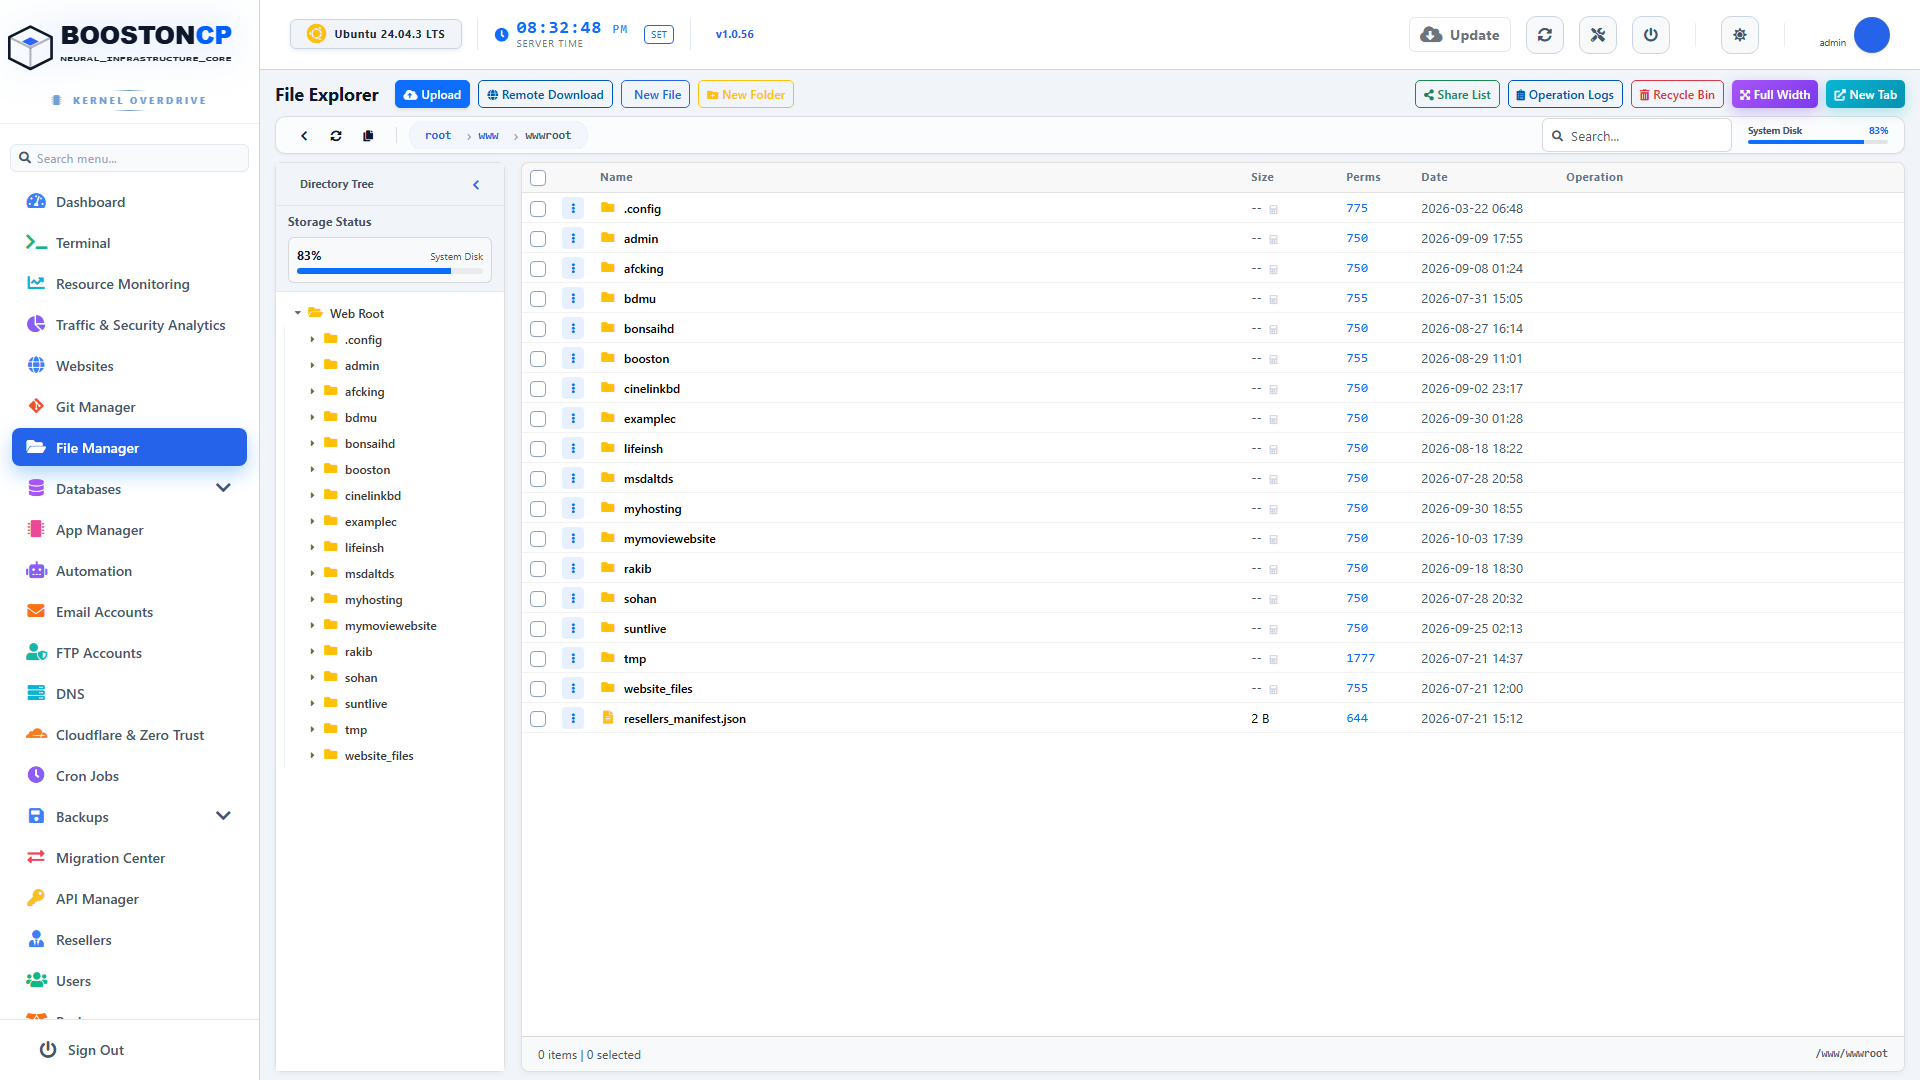This screenshot has width=1920, height=1080.
Task: Reload the directory with path bar refresh icon
Action: point(336,136)
